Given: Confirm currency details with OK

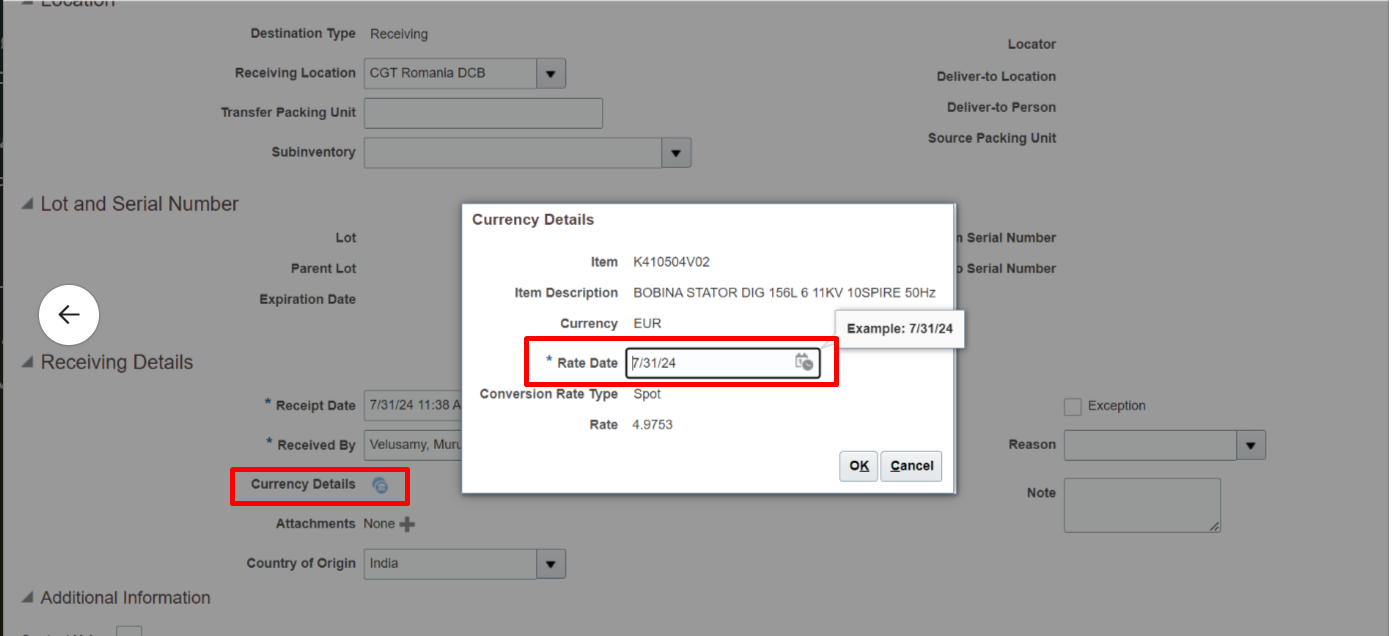Looking at the screenshot, I should tap(857, 465).
